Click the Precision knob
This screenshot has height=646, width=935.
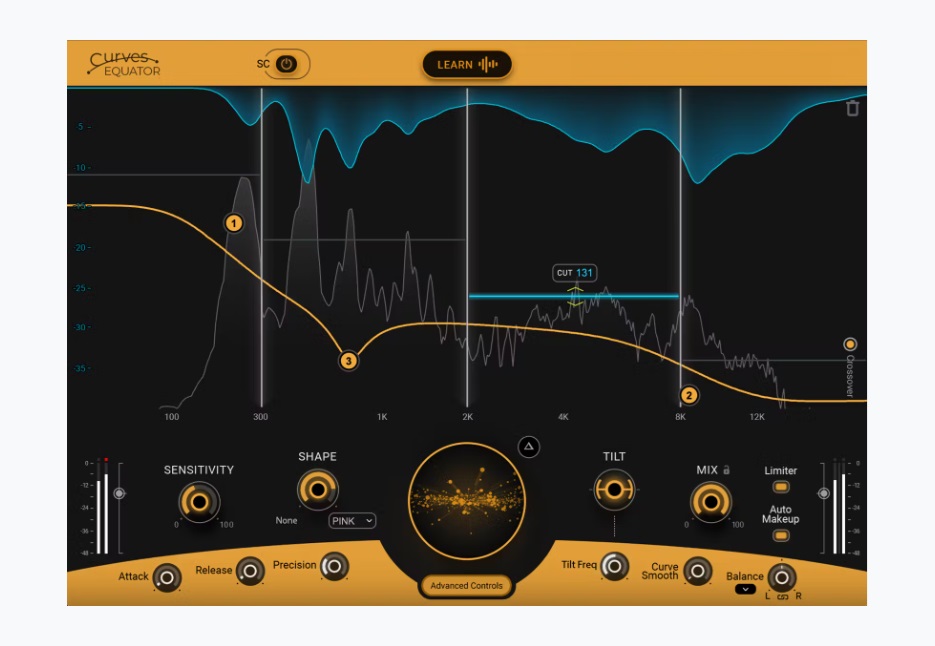(x=334, y=566)
